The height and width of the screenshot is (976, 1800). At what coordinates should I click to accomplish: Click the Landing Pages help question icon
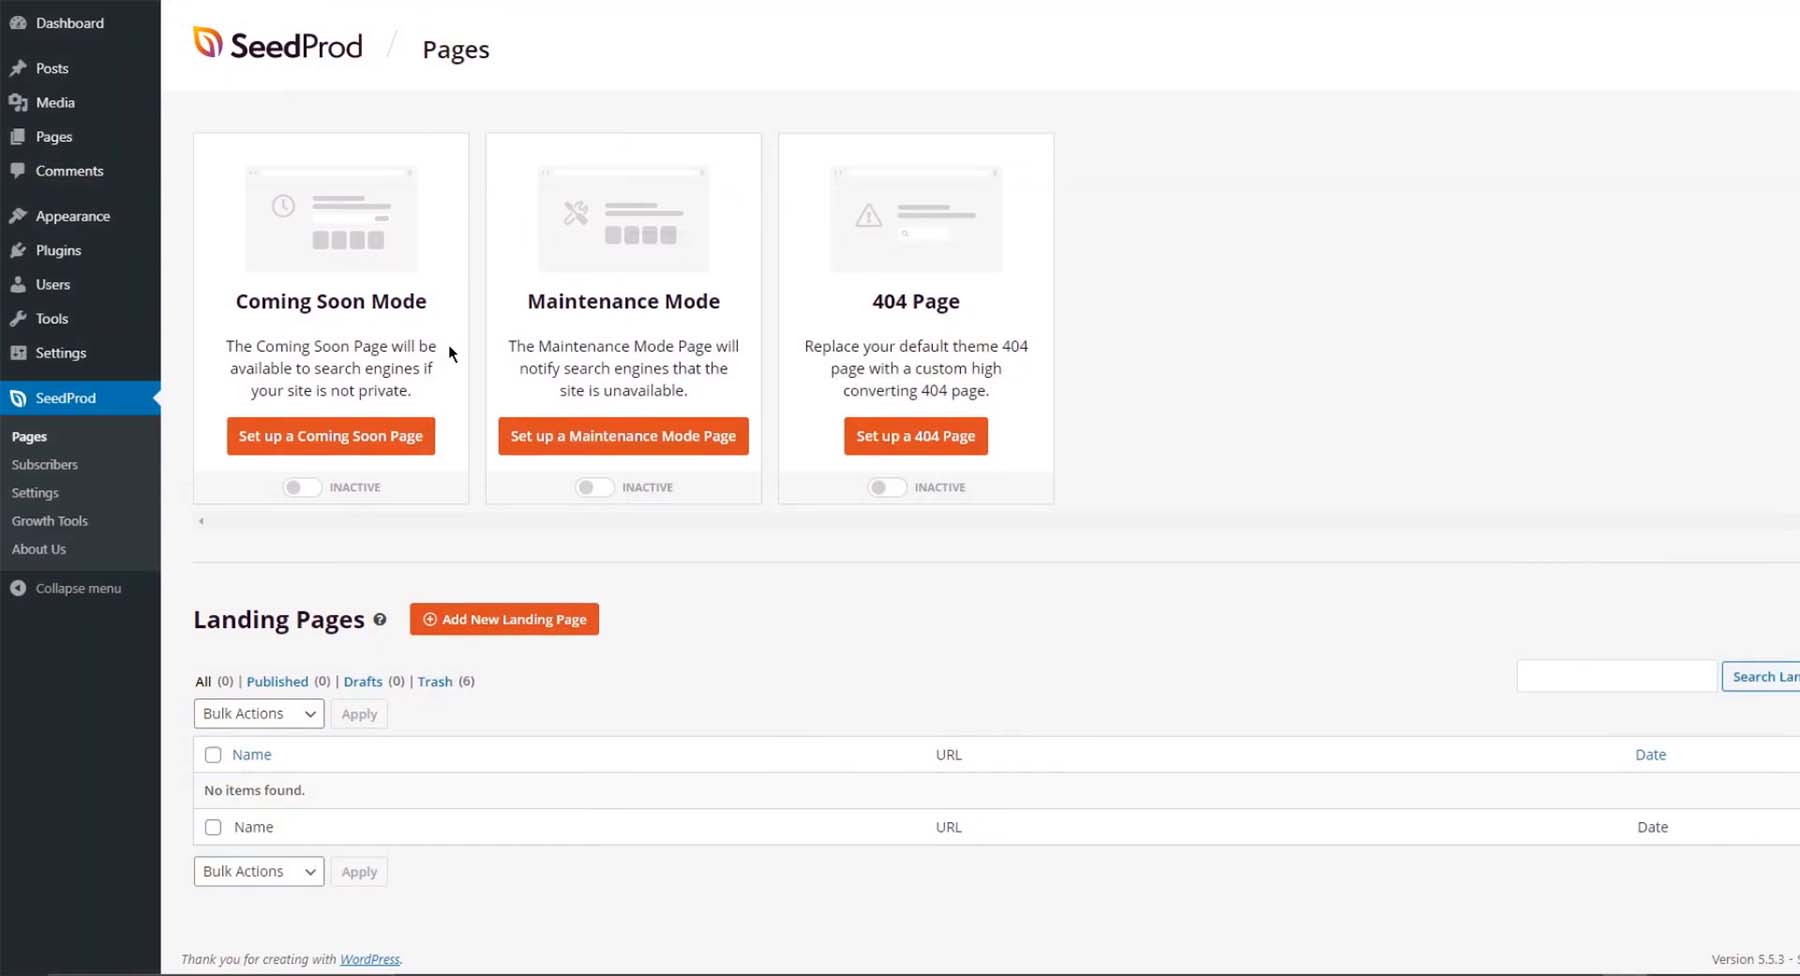[380, 620]
